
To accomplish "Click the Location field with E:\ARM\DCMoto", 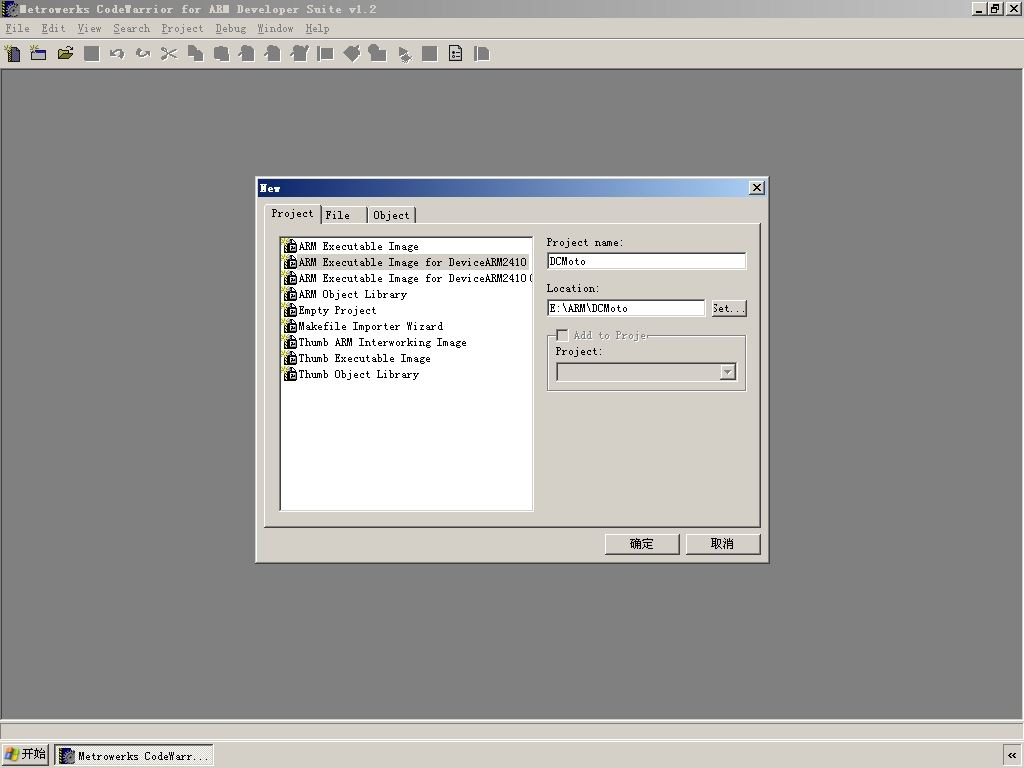I will coord(626,308).
